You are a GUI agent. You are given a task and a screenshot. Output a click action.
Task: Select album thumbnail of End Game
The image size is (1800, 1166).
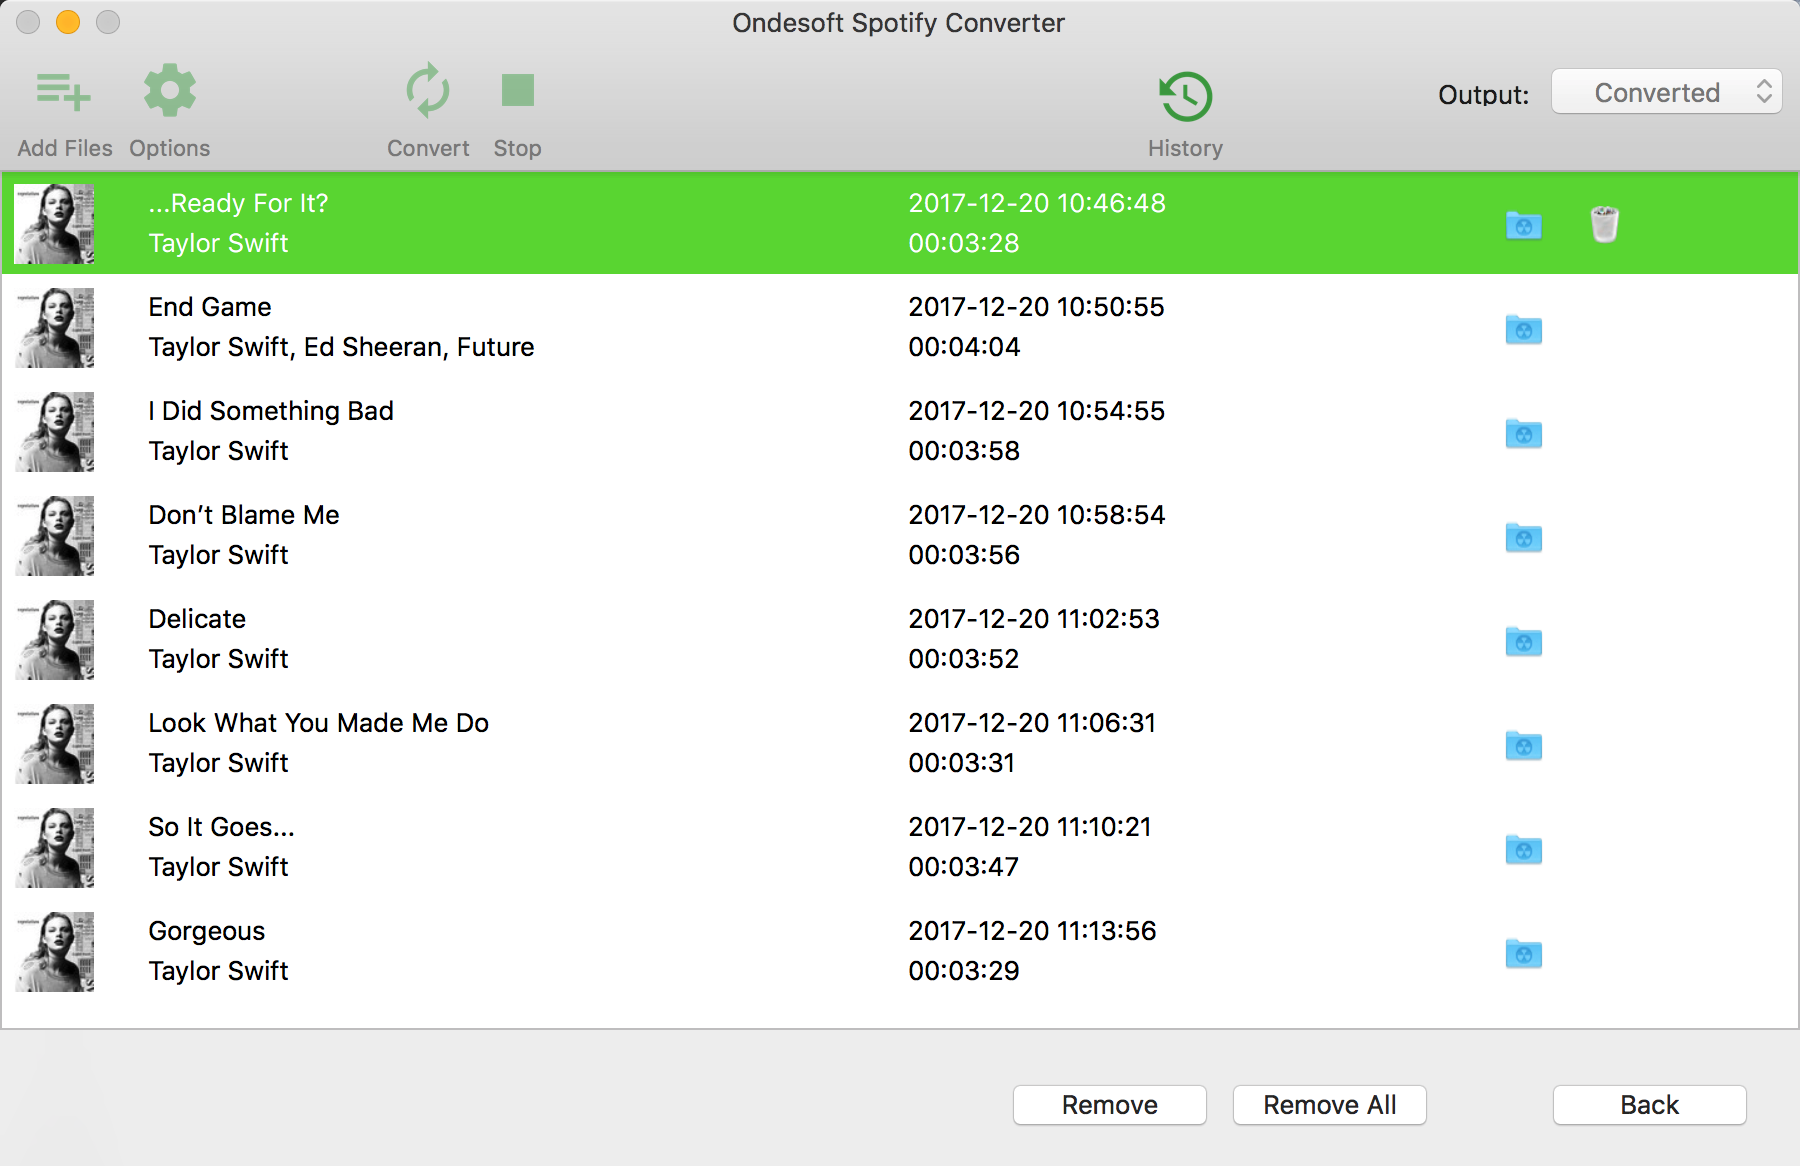coord(55,328)
